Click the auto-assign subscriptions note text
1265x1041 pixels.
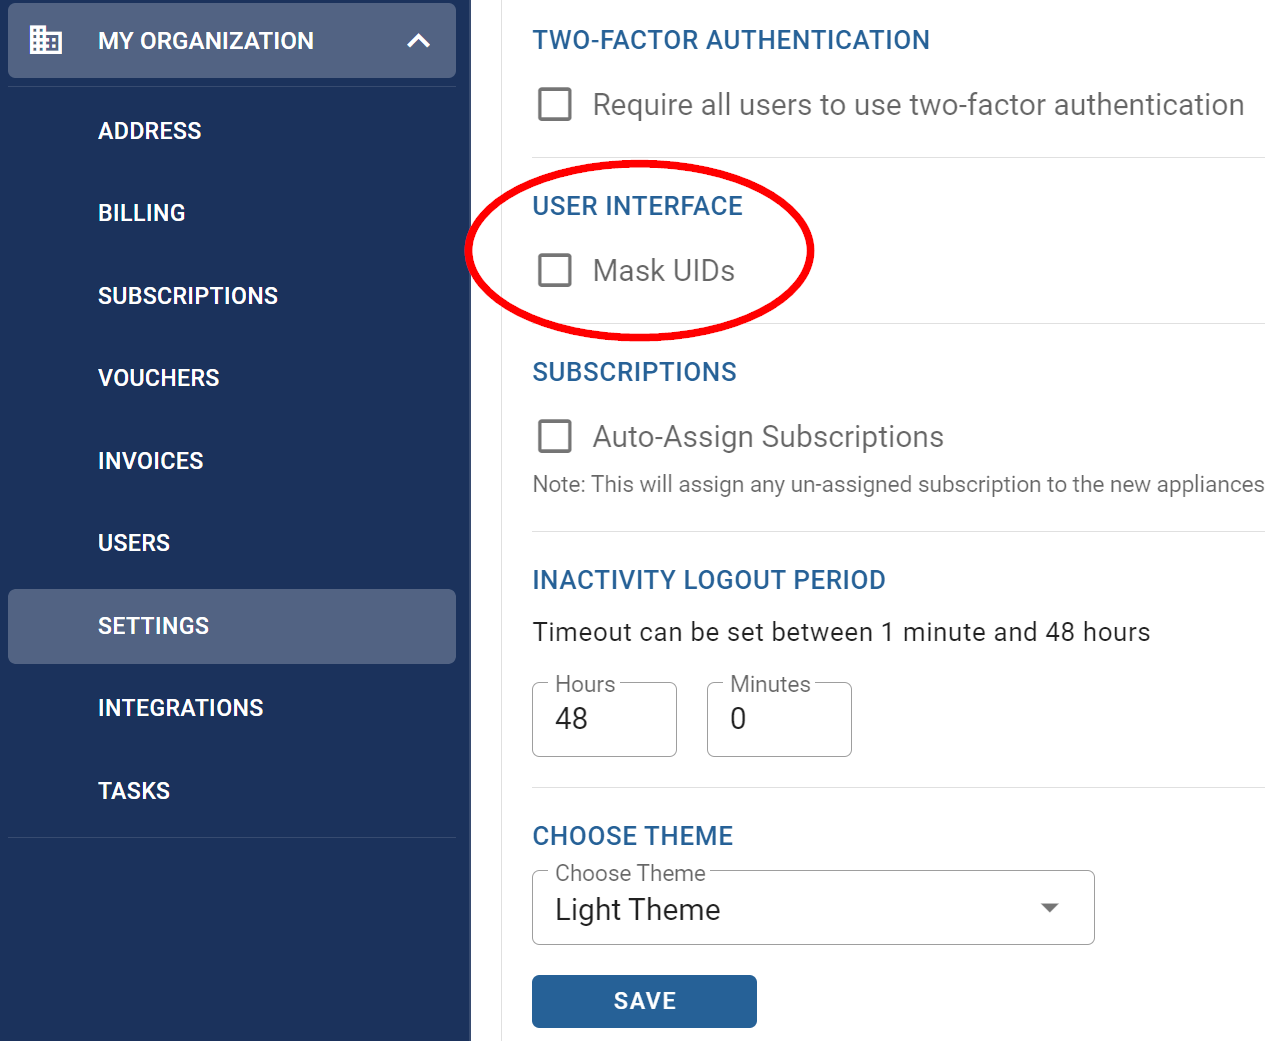898,485
